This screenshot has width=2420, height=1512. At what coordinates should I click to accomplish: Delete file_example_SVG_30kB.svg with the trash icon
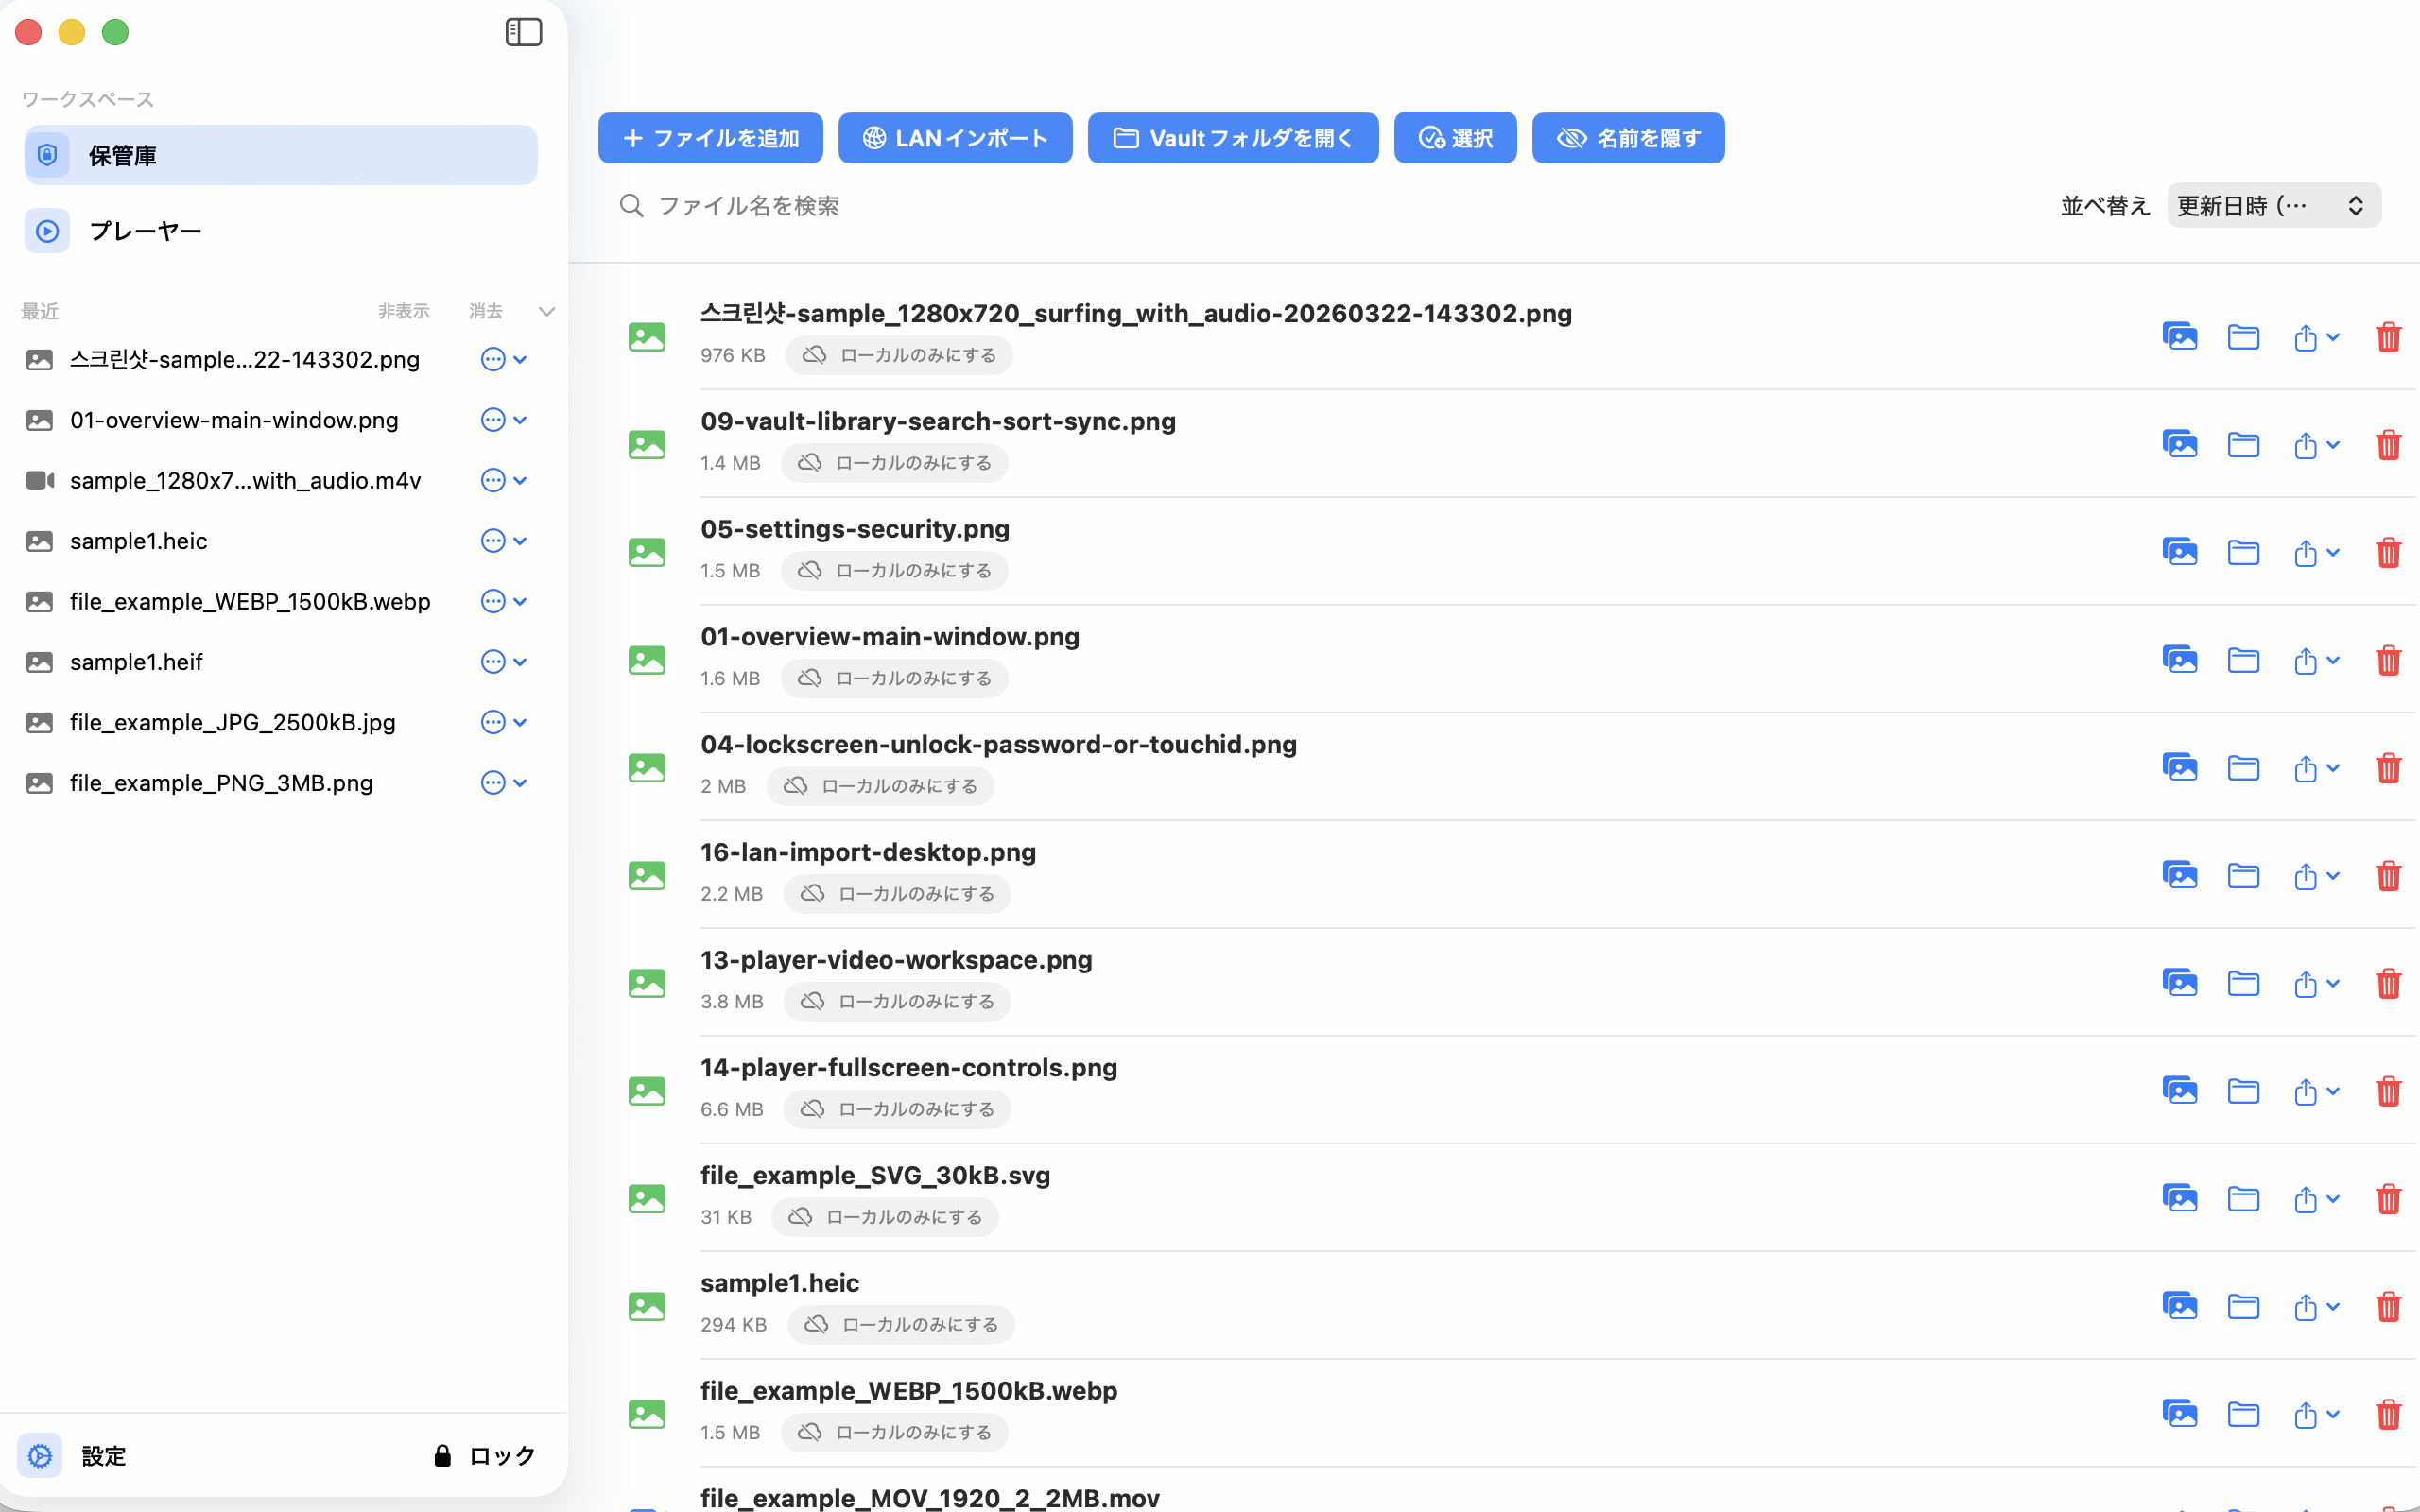click(x=2389, y=1199)
